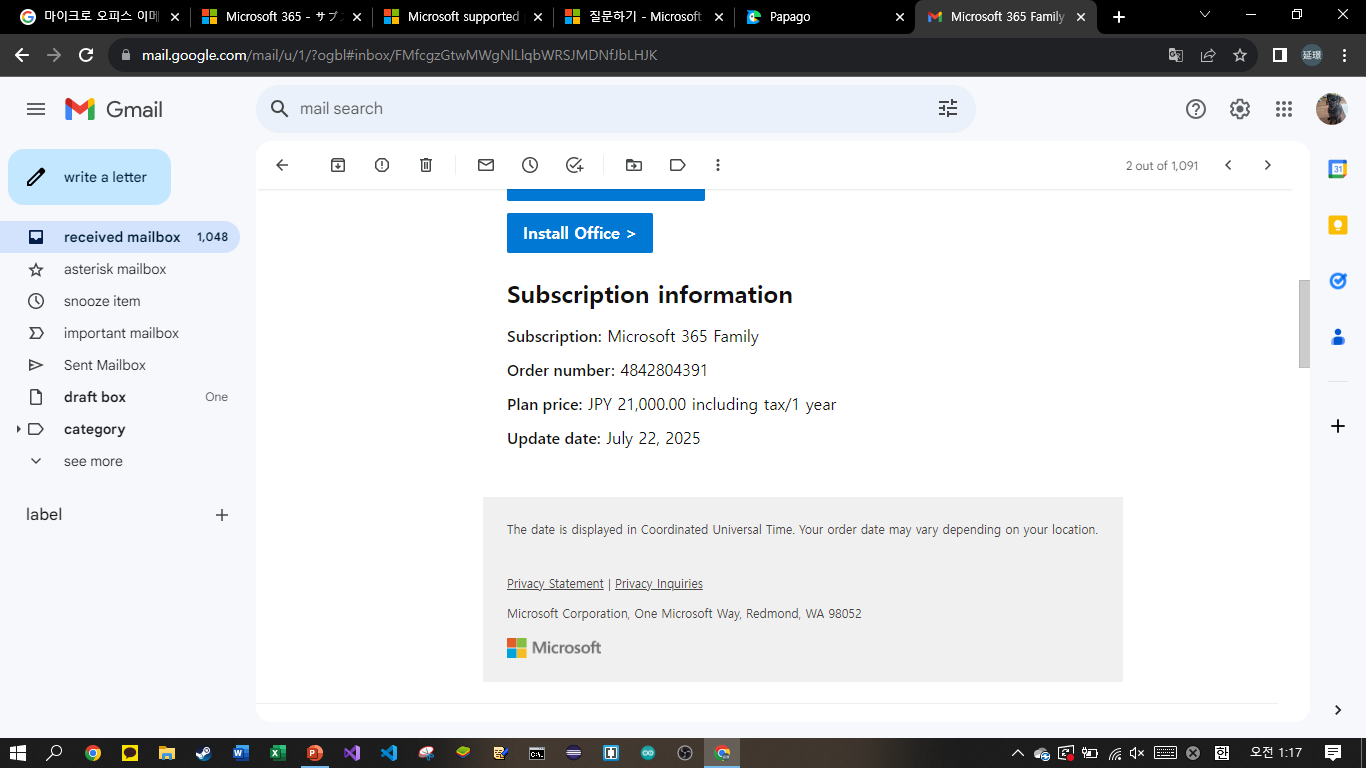Image resolution: width=1366 pixels, height=768 pixels.
Task: Open Google Contacts side panel
Action: coord(1338,337)
